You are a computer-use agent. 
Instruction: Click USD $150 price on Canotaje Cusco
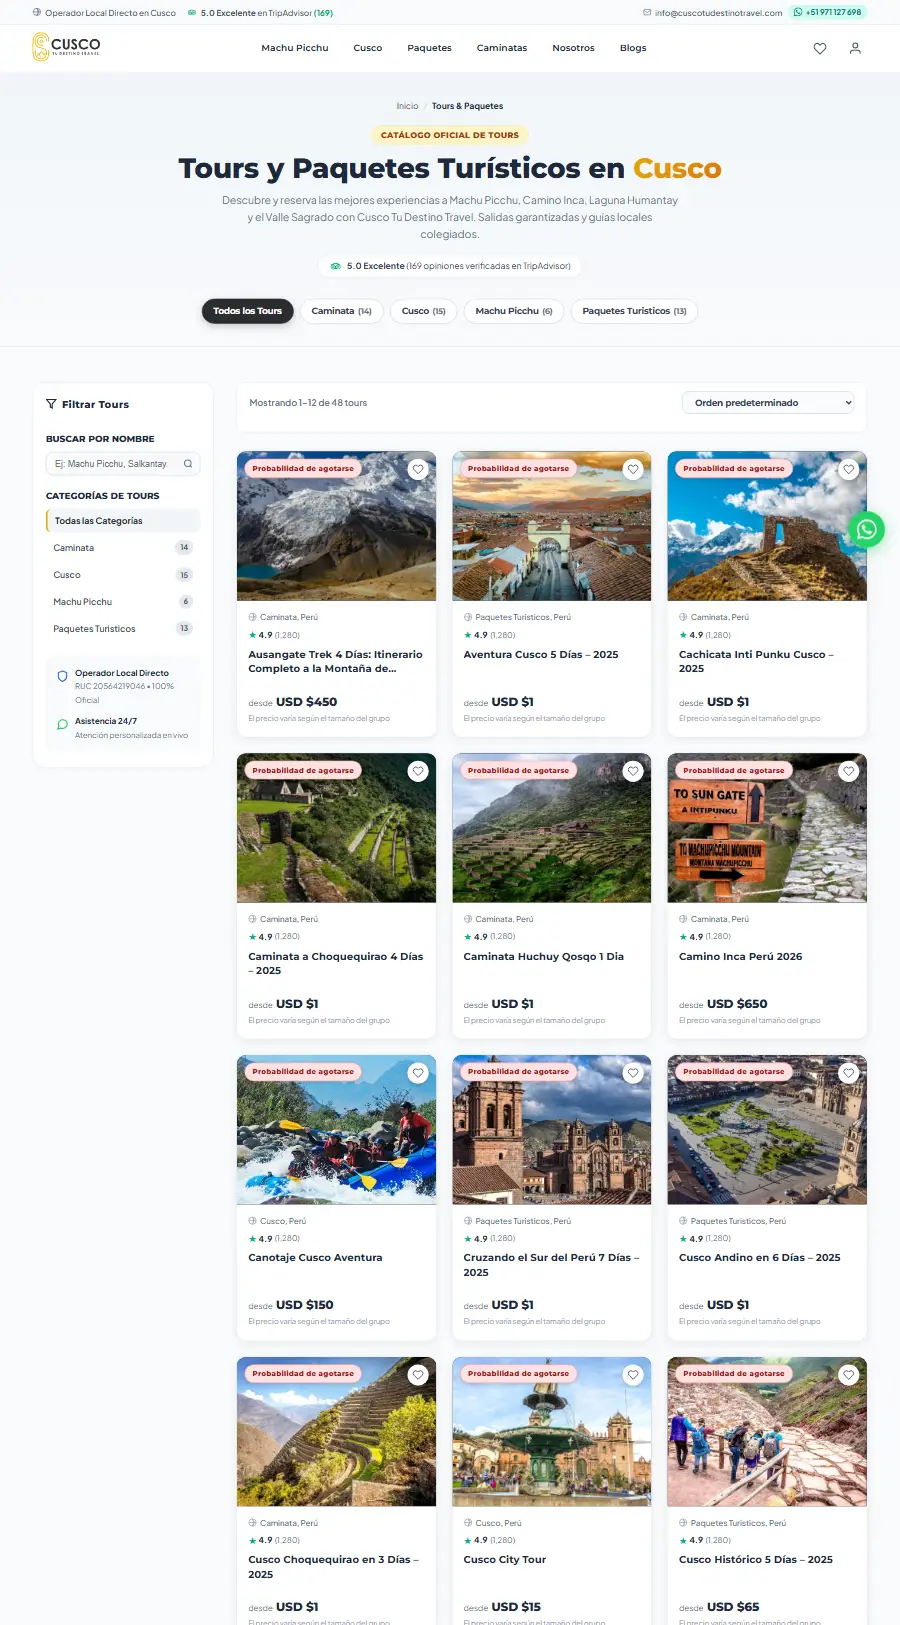coord(305,1305)
